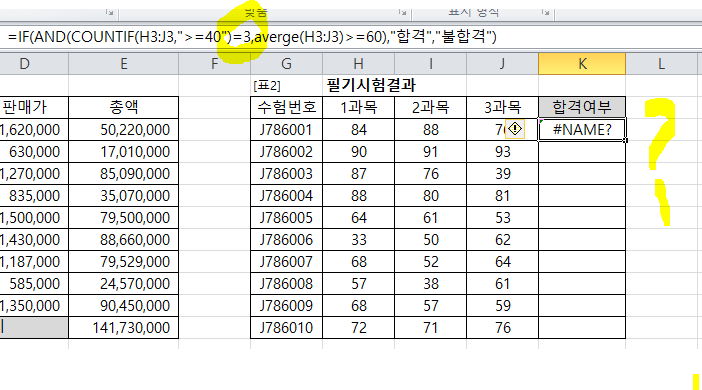Click the 수험번호 header cell
Viewport: 702px width, 390px height.
287,107
